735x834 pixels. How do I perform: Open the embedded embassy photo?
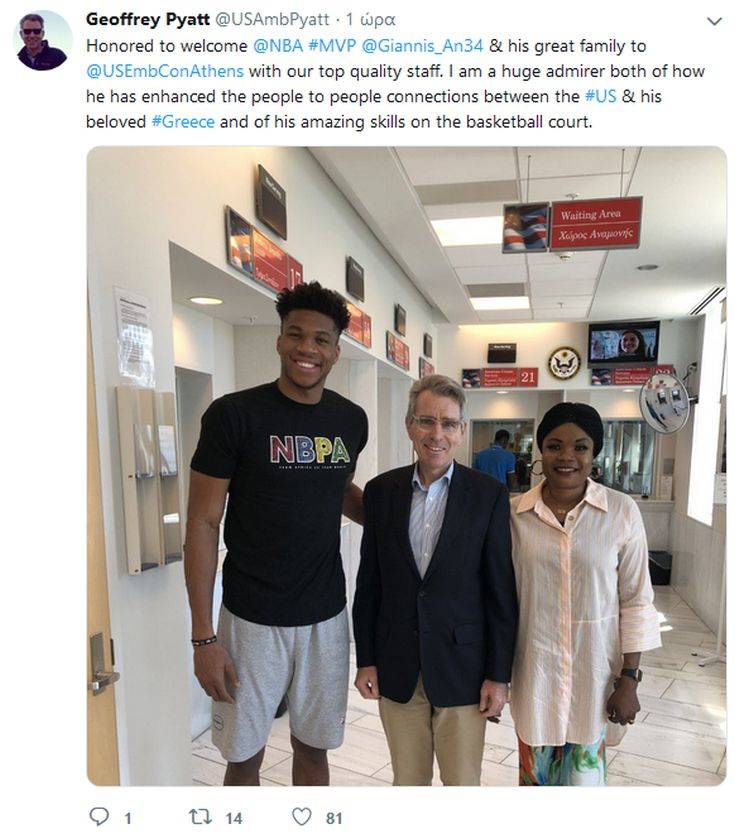[x=406, y=466]
